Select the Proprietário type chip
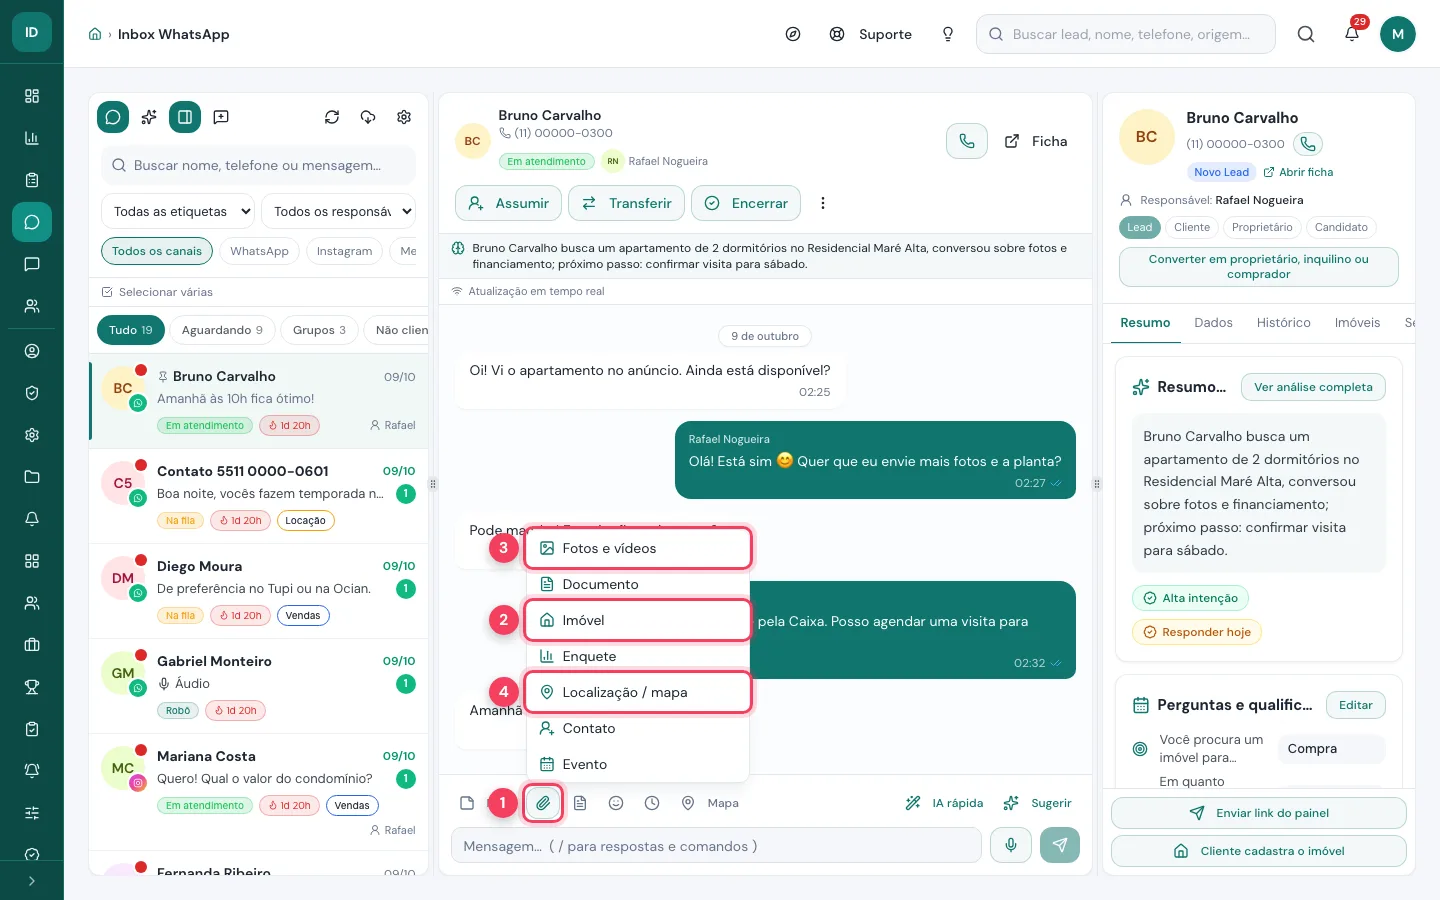This screenshot has height=900, width=1440. coord(1262,227)
